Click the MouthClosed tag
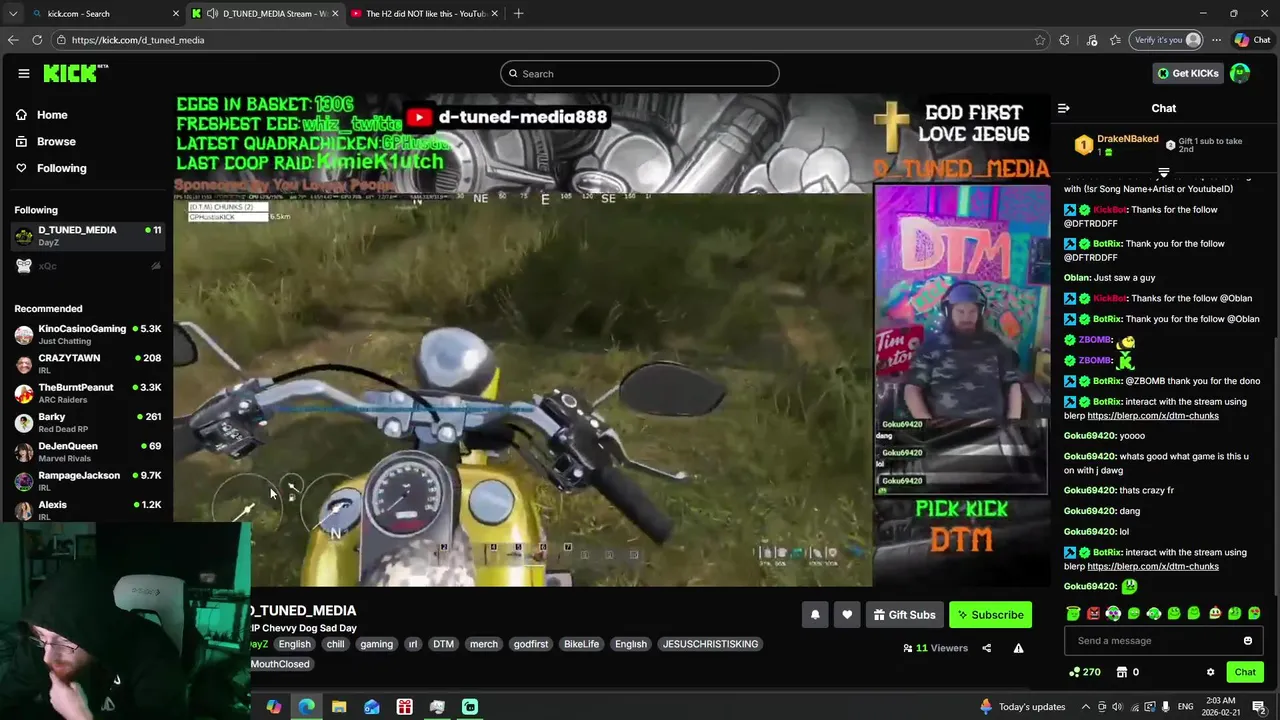The width and height of the screenshot is (1280, 720). coord(280,664)
